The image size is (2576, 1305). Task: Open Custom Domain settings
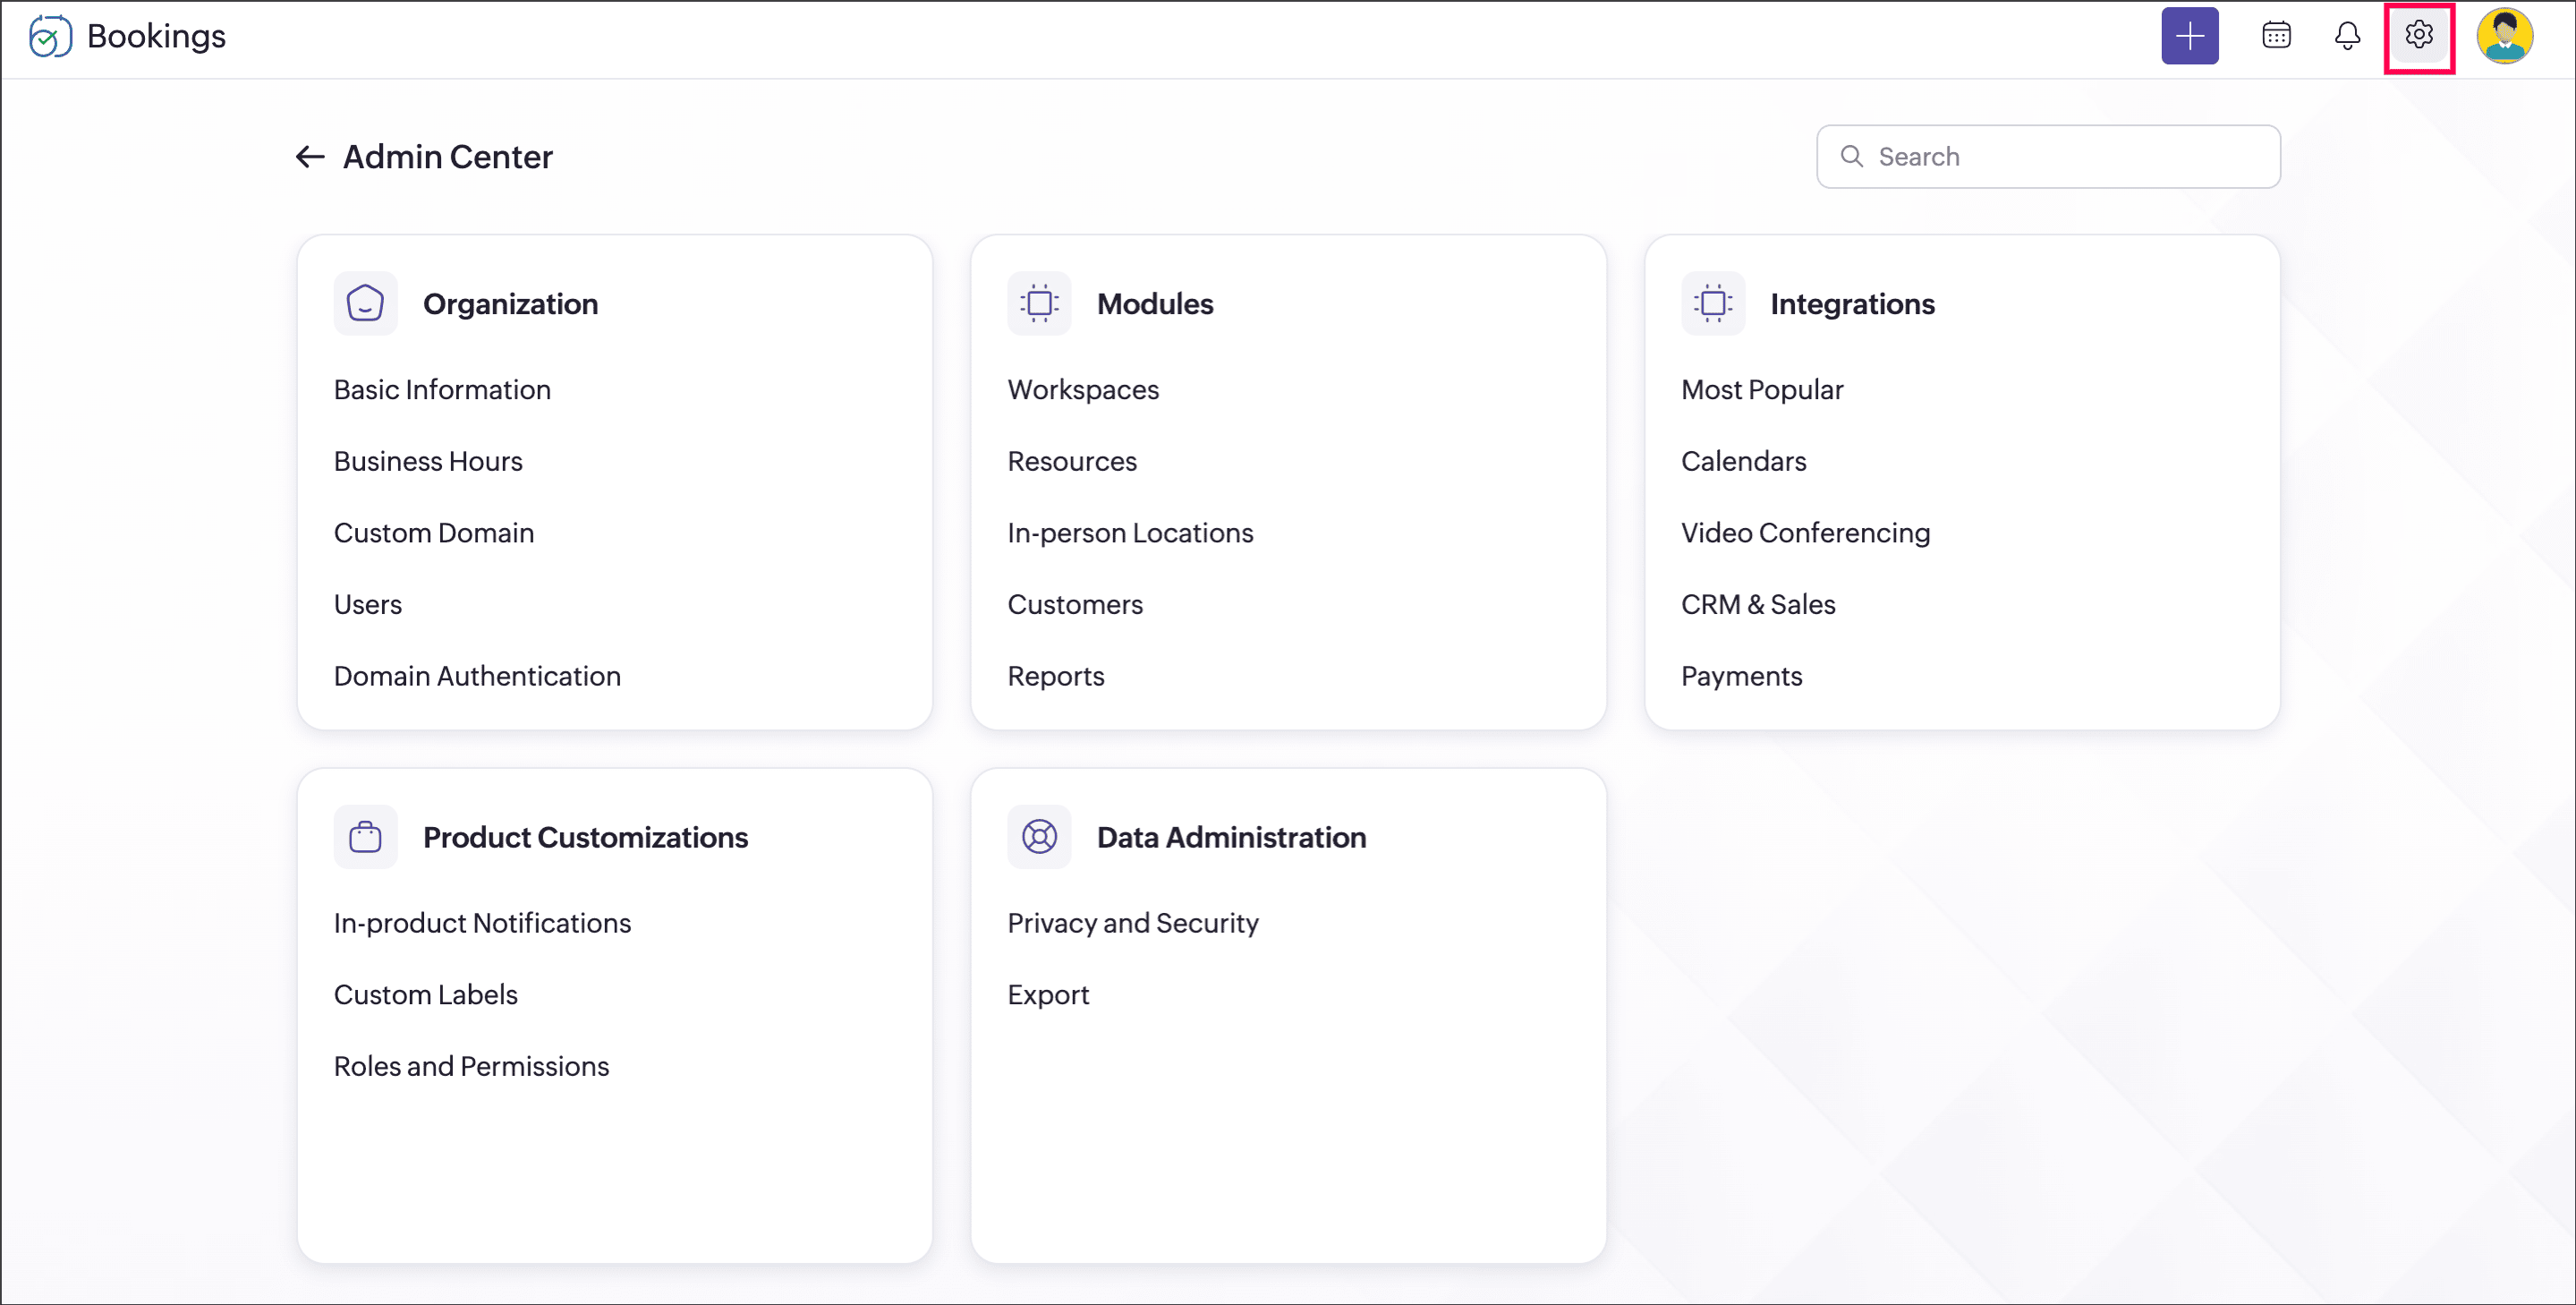434,533
